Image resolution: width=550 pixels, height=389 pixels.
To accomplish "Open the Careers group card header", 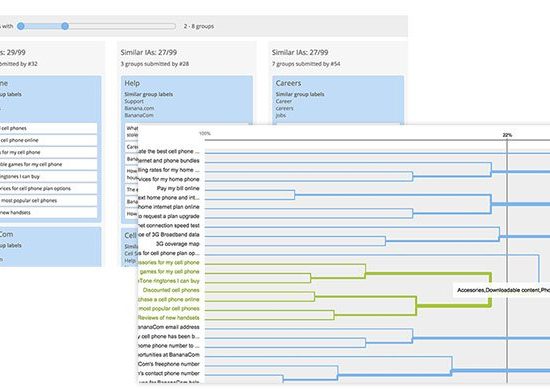I will 288,83.
